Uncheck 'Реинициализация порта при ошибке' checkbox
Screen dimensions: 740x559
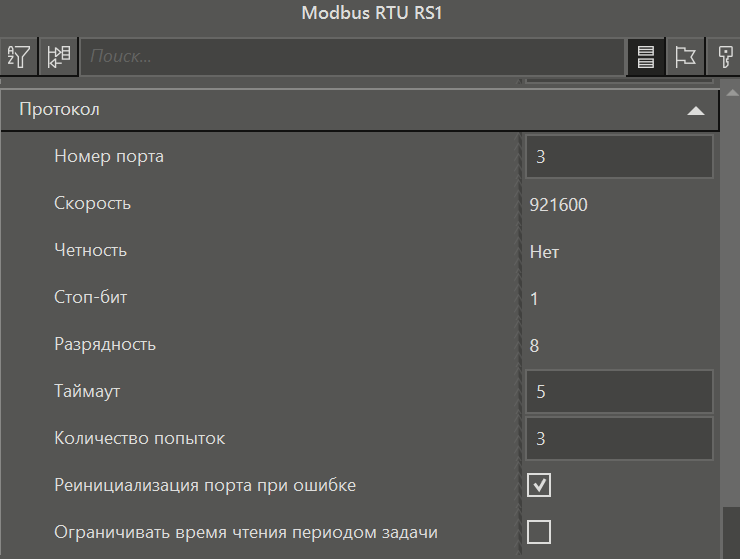[539, 485]
